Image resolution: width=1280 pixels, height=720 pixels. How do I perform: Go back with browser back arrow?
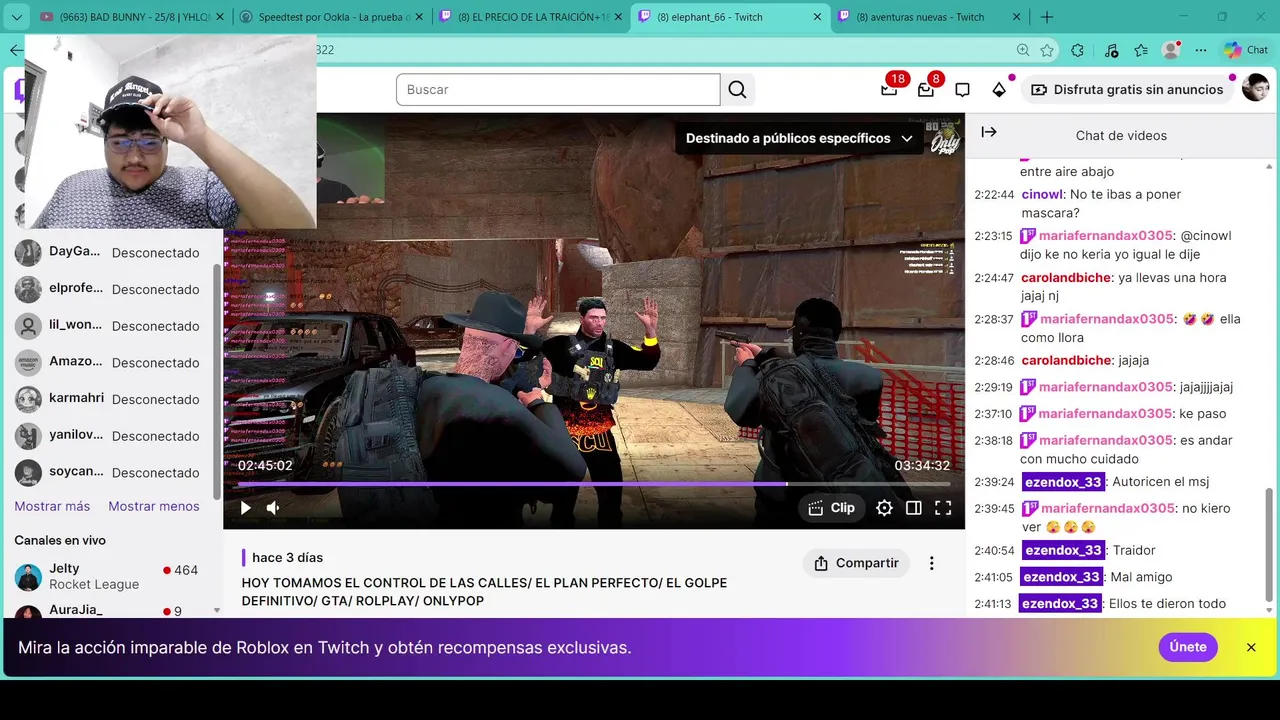15,50
